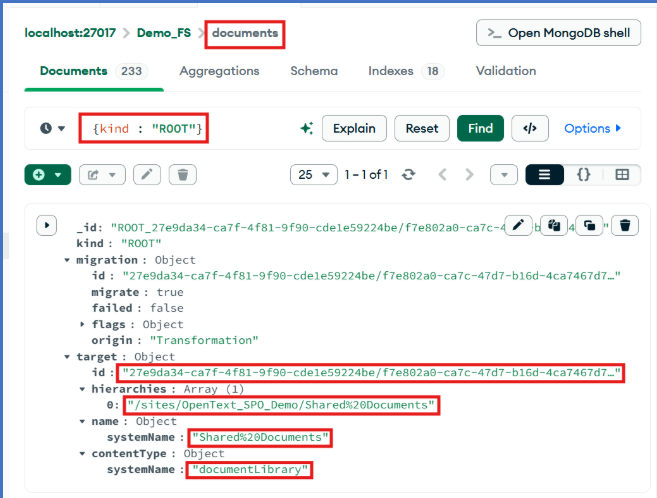Navigate to localhost:27017 breadcrumb
The width and height of the screenshot is (657, 498).
(x=70, y=33)
